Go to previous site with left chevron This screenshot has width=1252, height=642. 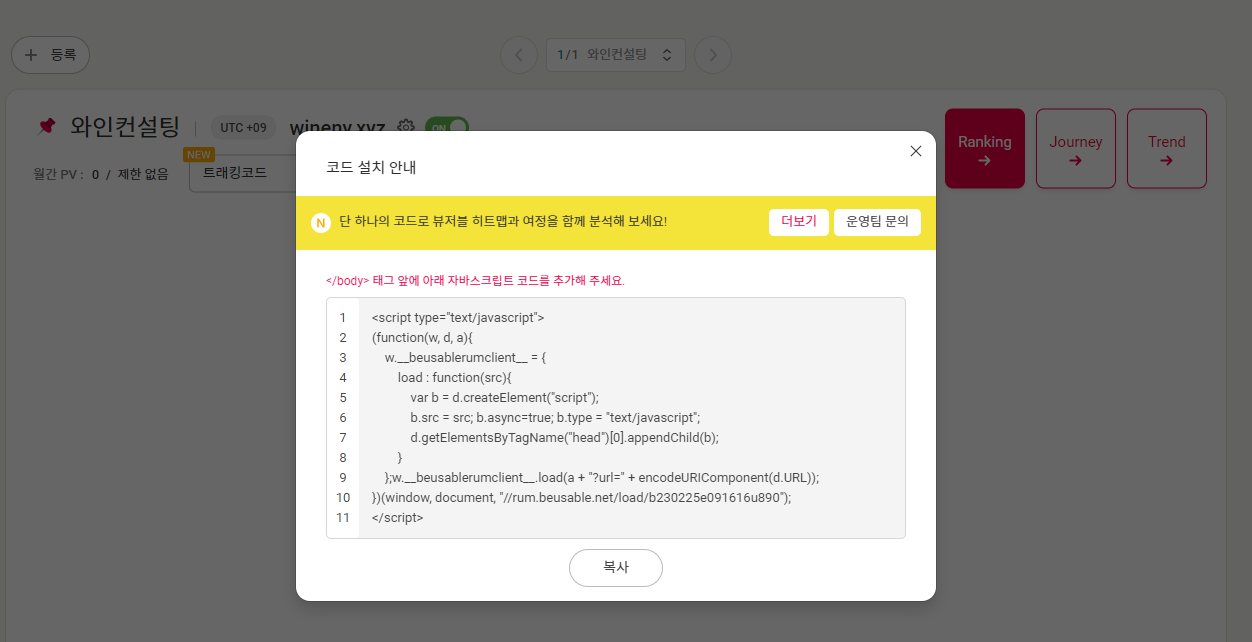[518, 55]
